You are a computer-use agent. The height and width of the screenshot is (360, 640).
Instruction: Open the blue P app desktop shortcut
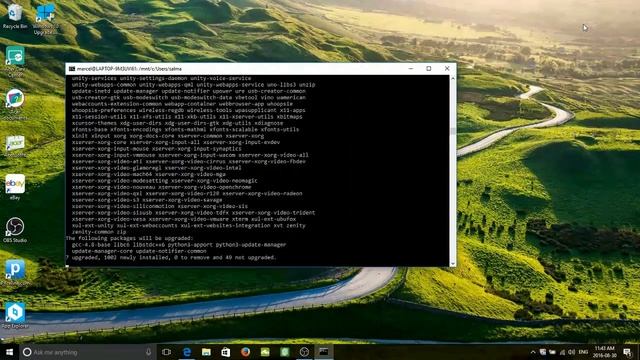click(15, 272)
